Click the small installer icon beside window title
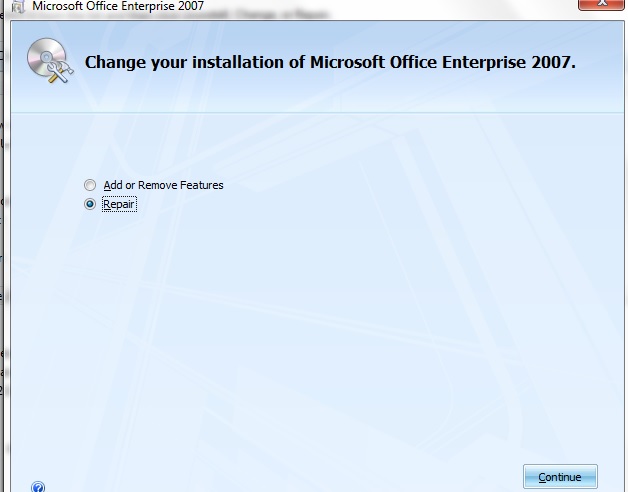 pyautogui.click(x=17, y=5)
